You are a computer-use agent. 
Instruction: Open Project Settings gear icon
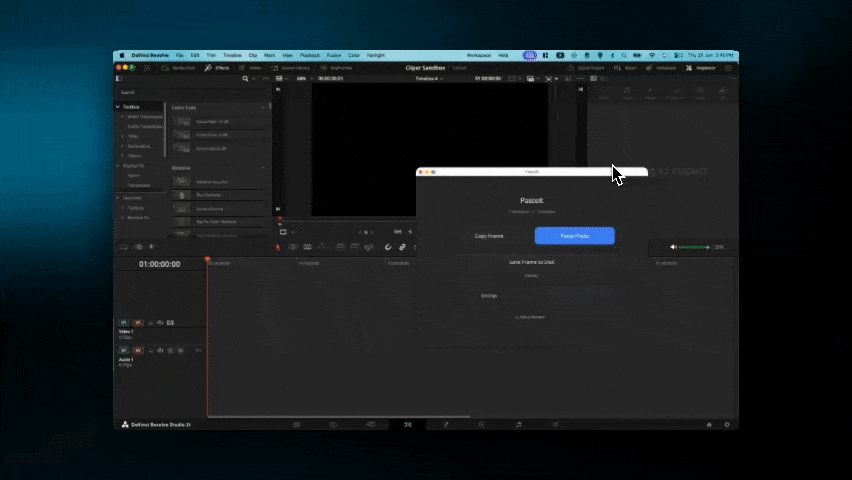tap(727, 425)
